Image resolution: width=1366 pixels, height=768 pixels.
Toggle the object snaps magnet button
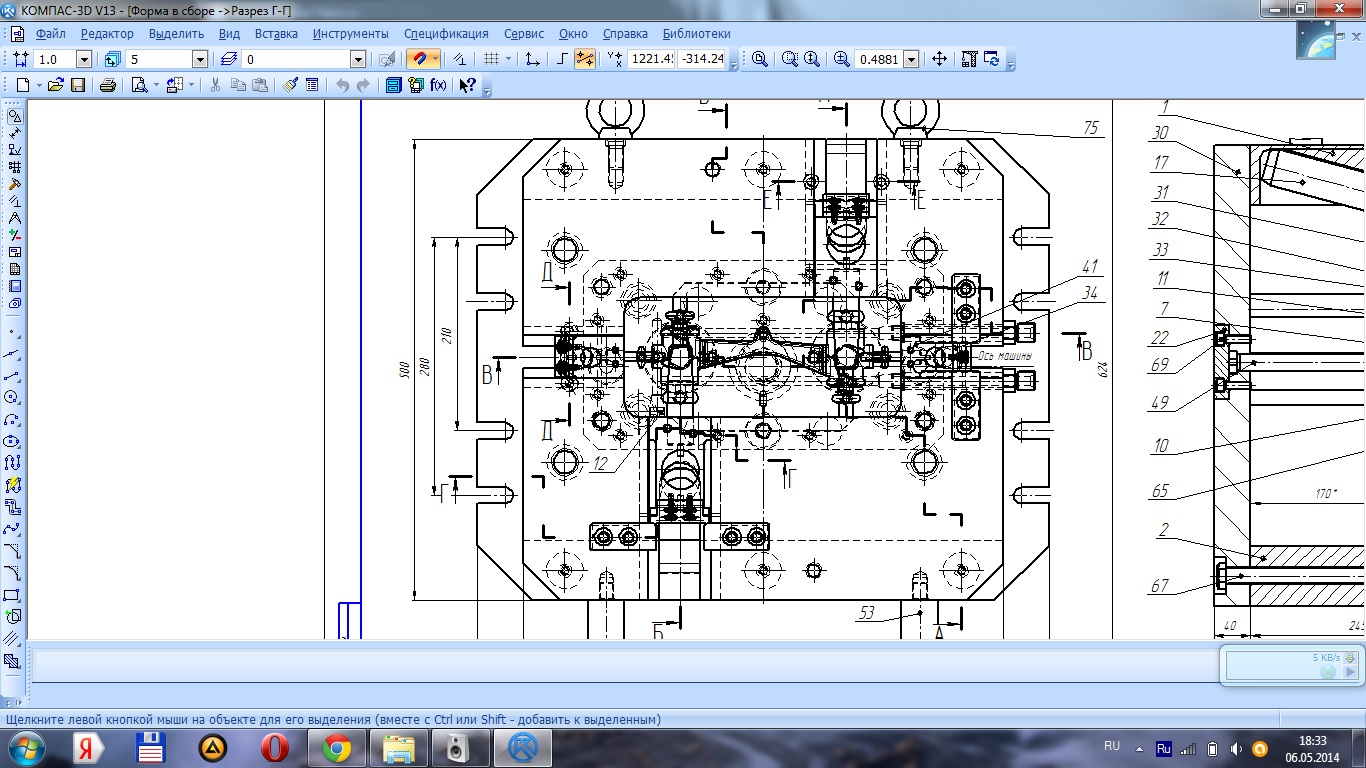click(421, 59)
